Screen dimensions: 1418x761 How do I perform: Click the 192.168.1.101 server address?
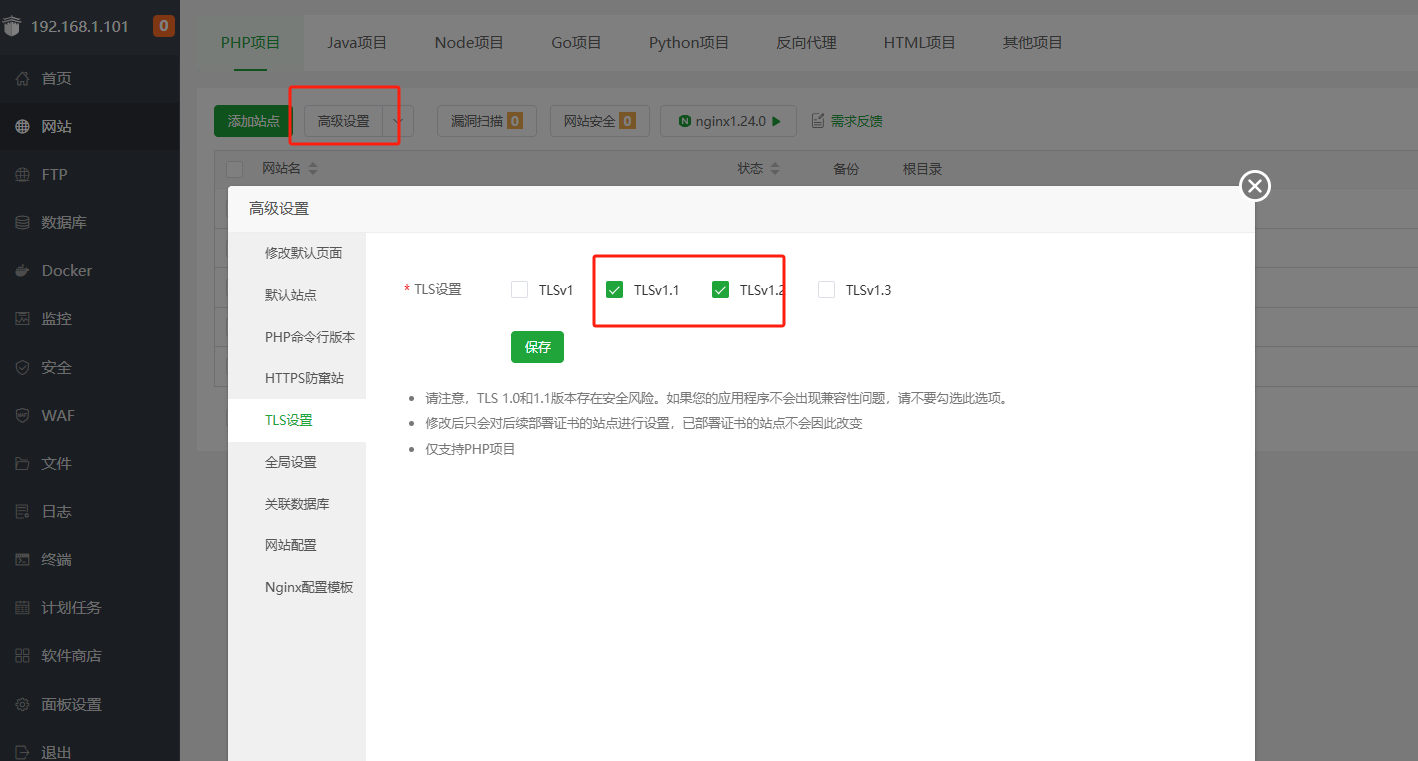[x=80, y=27]
